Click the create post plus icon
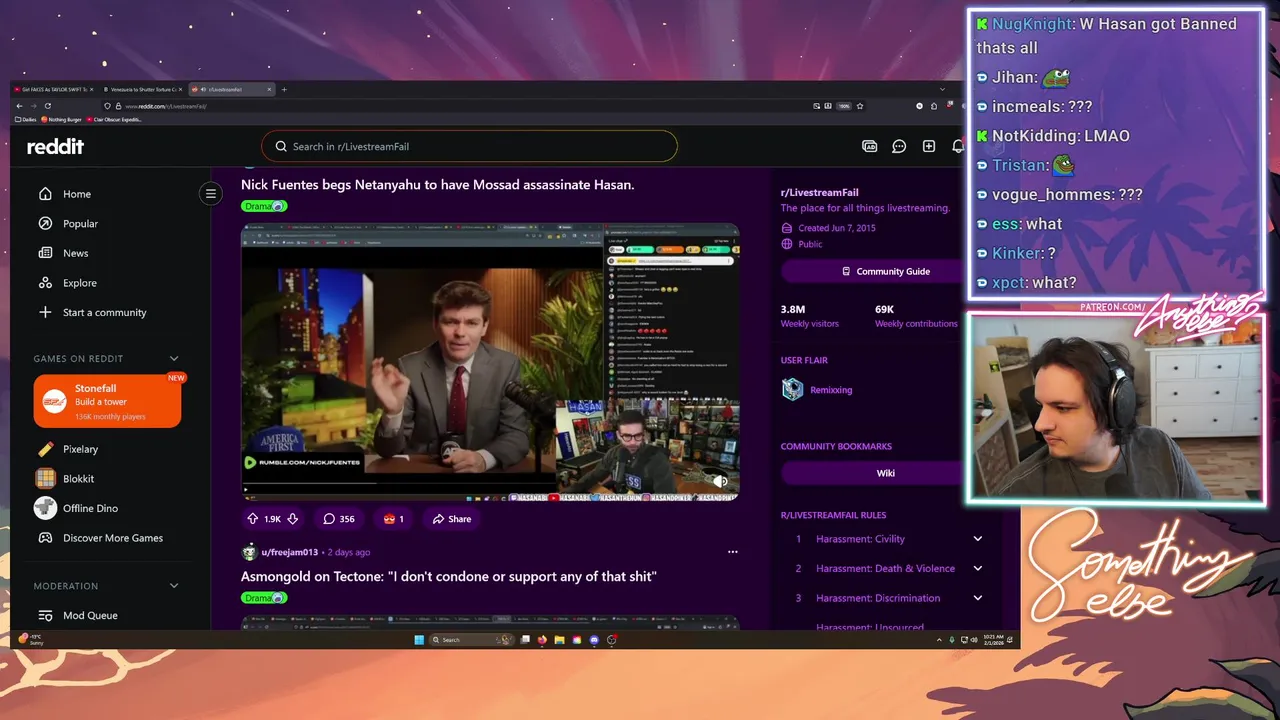This screenshot has height=720, width=1280. coord(929,146)
